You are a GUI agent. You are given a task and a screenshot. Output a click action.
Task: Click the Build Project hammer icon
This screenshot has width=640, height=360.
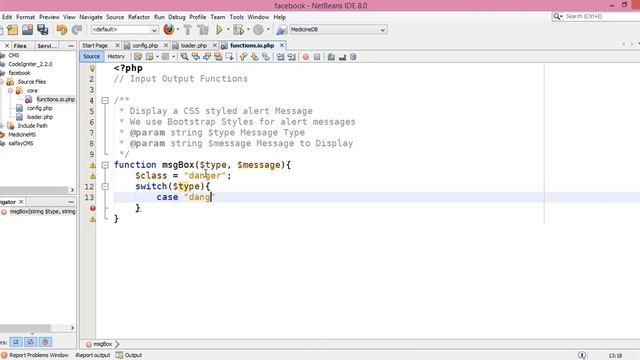[188, 30]
